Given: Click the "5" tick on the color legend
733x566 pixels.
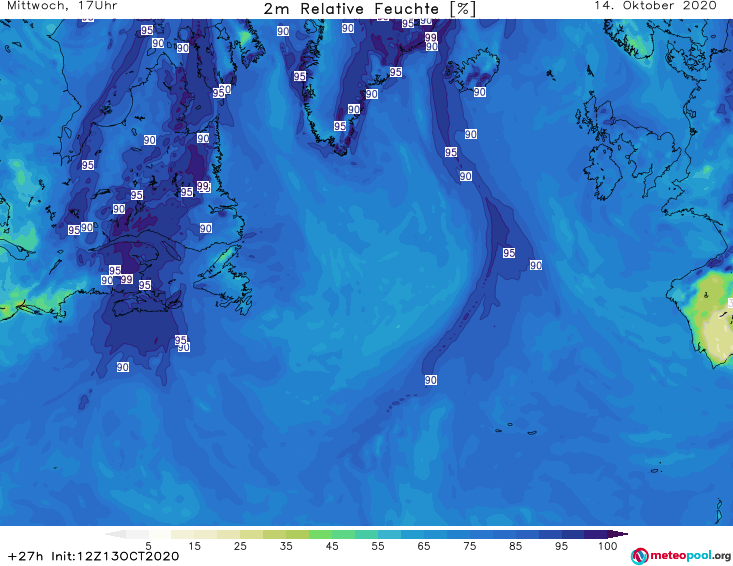Looking at the screenshot, I should 148,546.
